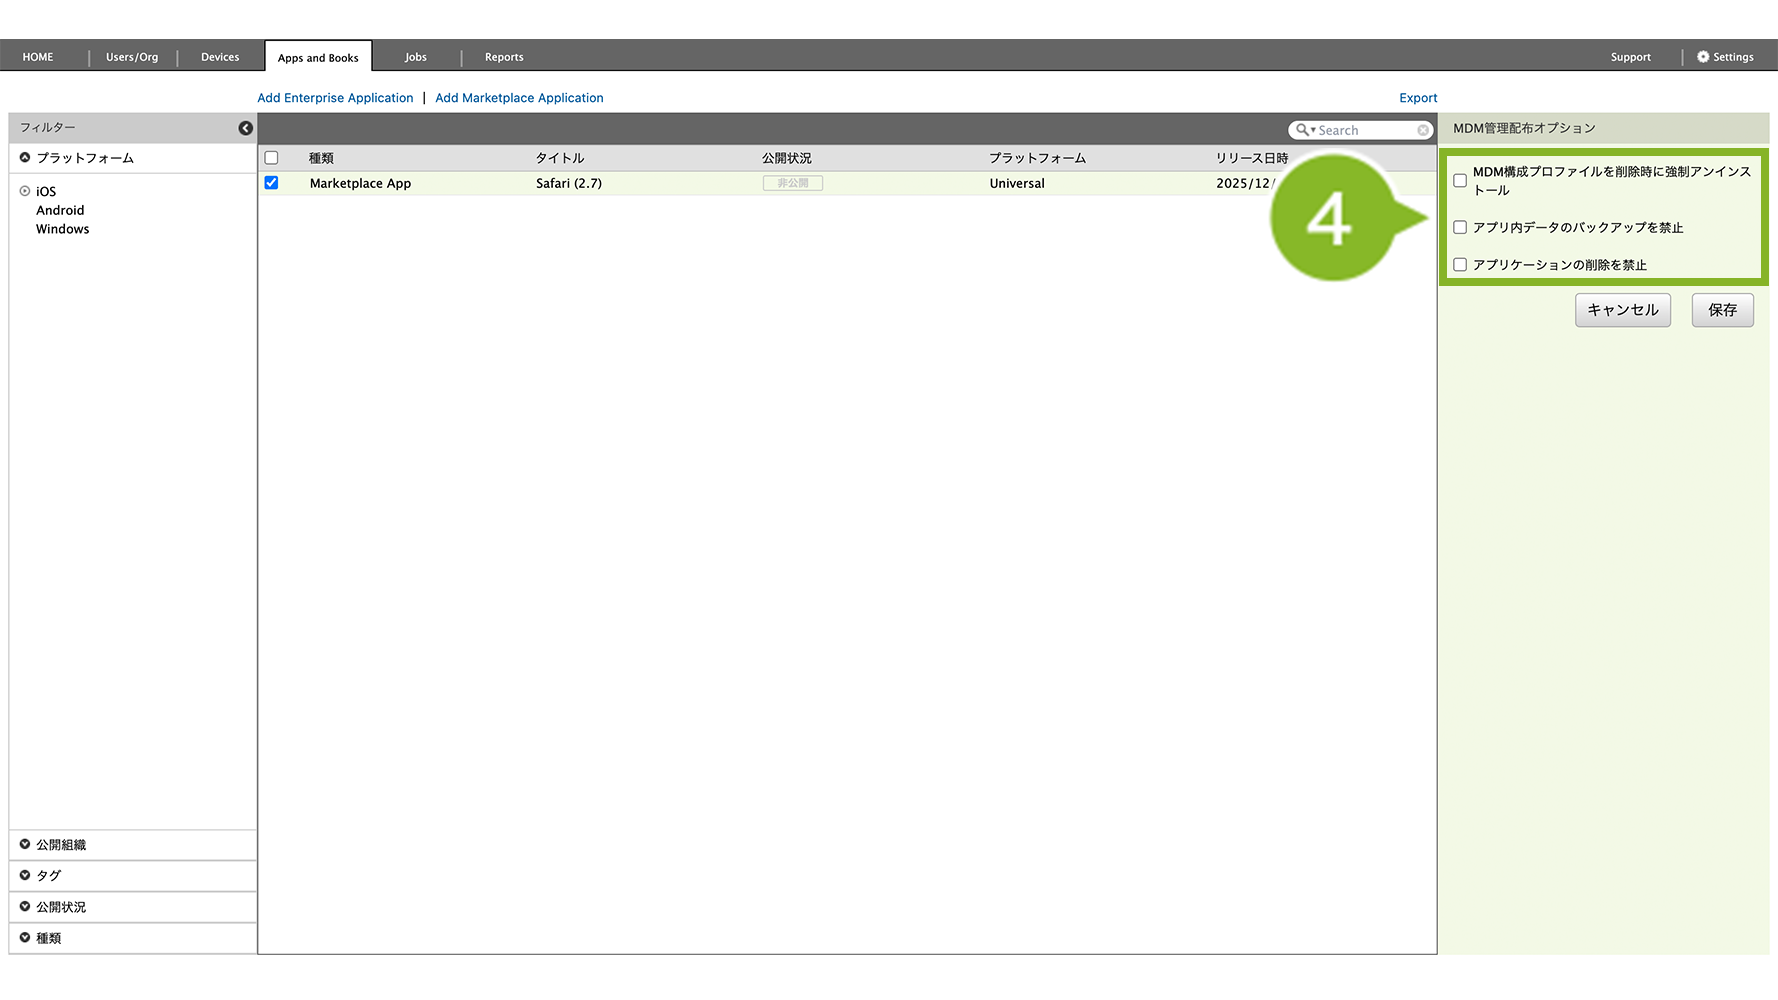Screen dimensions: 1778x1000
Task: Click into the Search input field
Action: click(x=1365, y=130)
